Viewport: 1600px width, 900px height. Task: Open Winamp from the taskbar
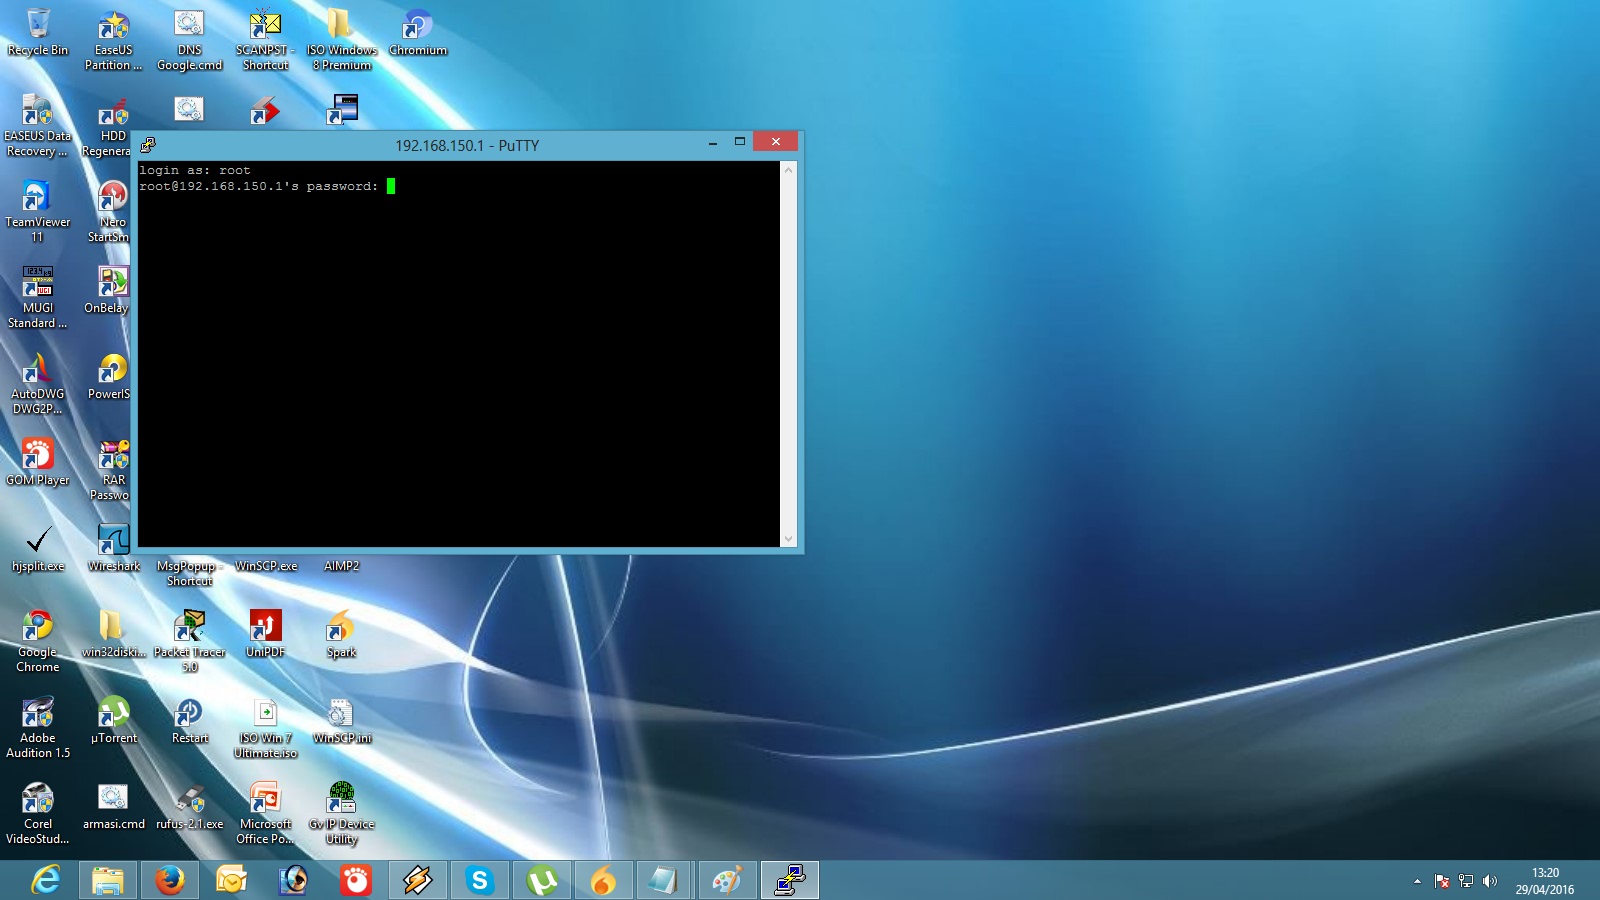(x=417, y=880)
